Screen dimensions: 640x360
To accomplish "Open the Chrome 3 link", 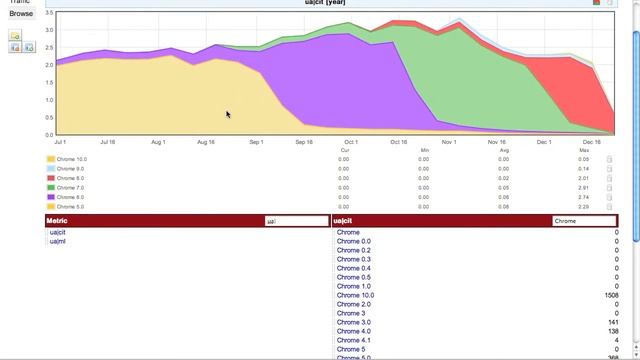I will (351, 313).
